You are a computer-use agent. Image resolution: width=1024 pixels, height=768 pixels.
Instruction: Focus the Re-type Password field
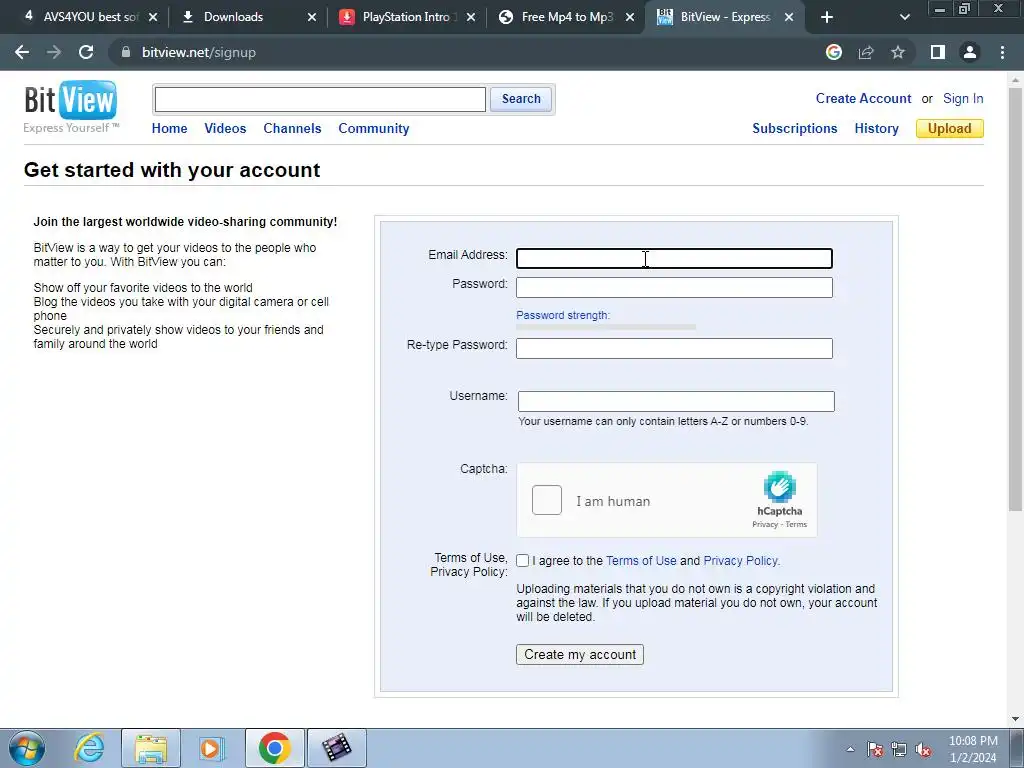pyautogui.click(x=674, y=348)
